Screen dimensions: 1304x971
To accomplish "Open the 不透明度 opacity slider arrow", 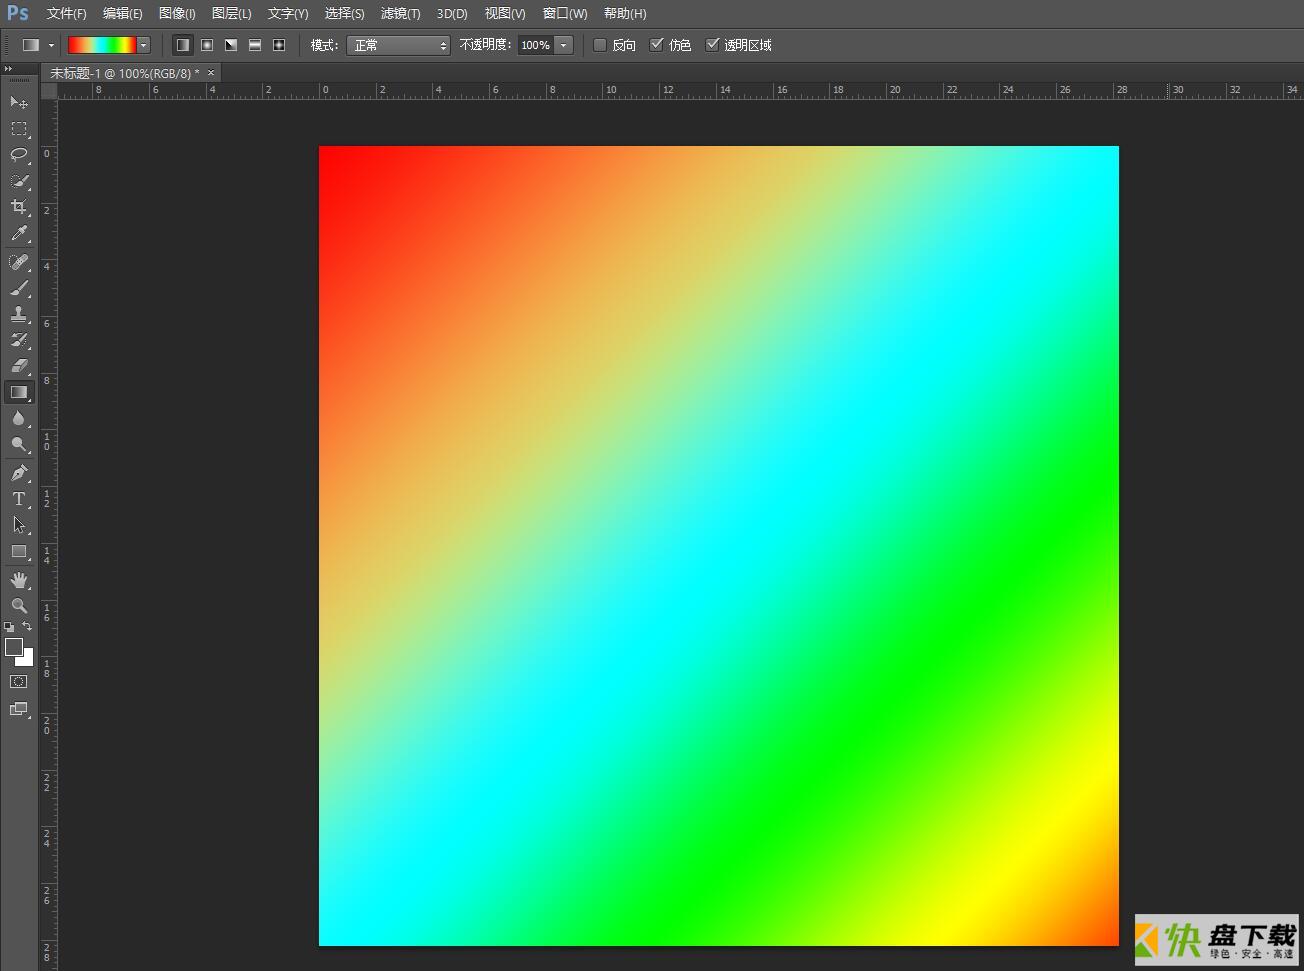I will coord(564,45).
